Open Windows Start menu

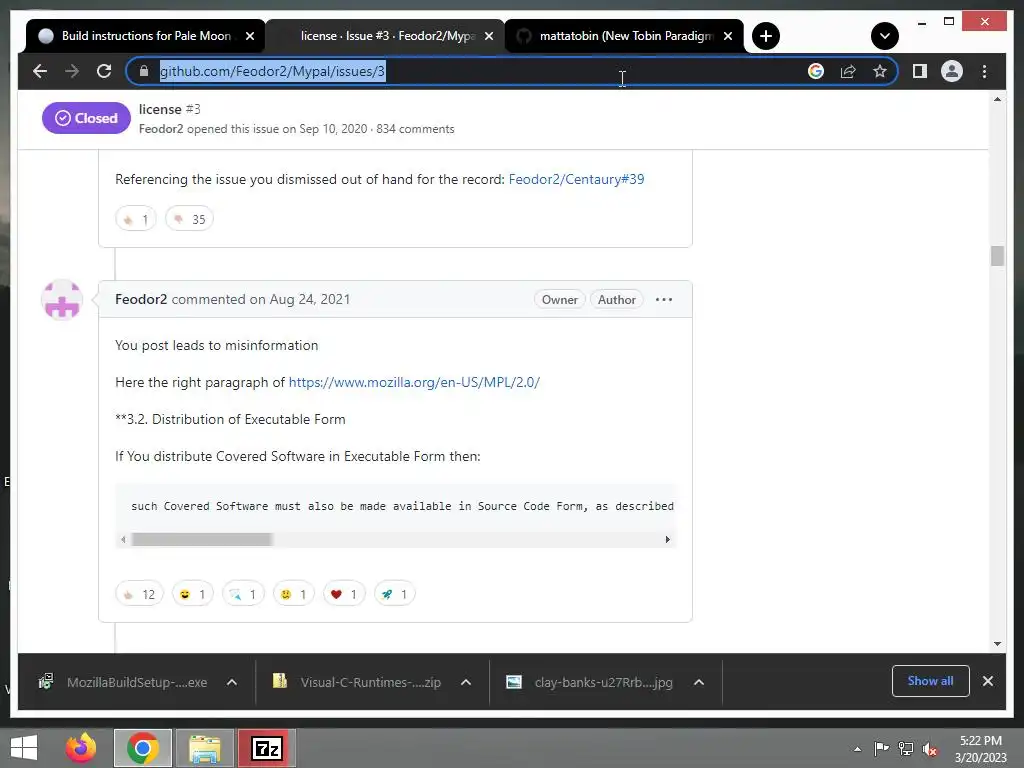pyautogui.click(x=24, y=748)
